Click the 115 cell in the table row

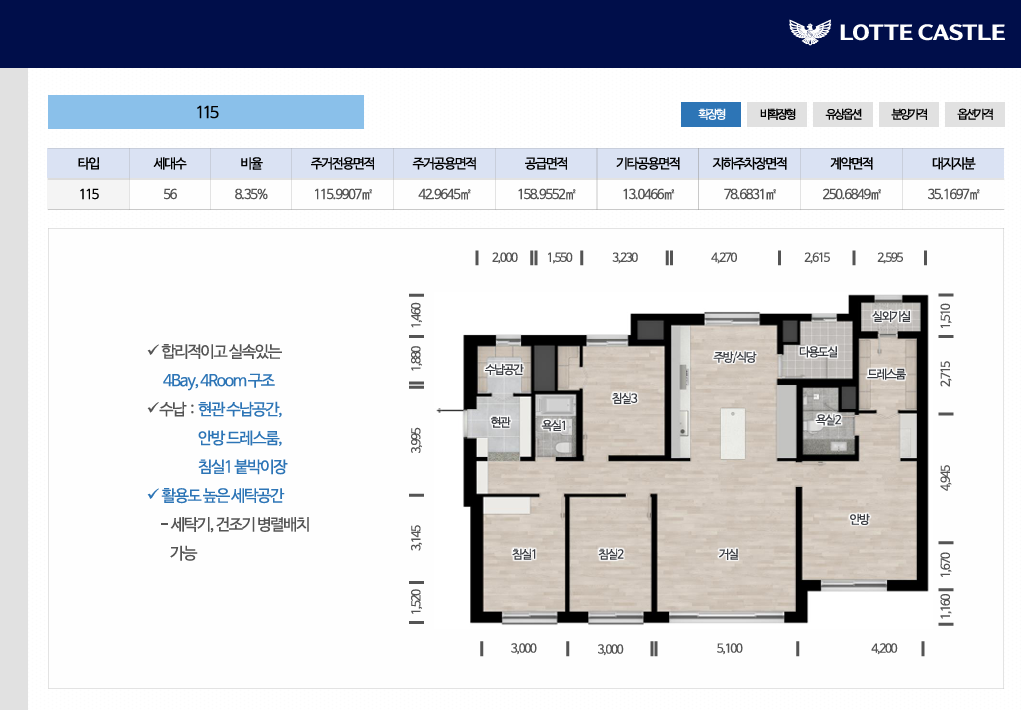pyautogui.click(x=89, y=194)
